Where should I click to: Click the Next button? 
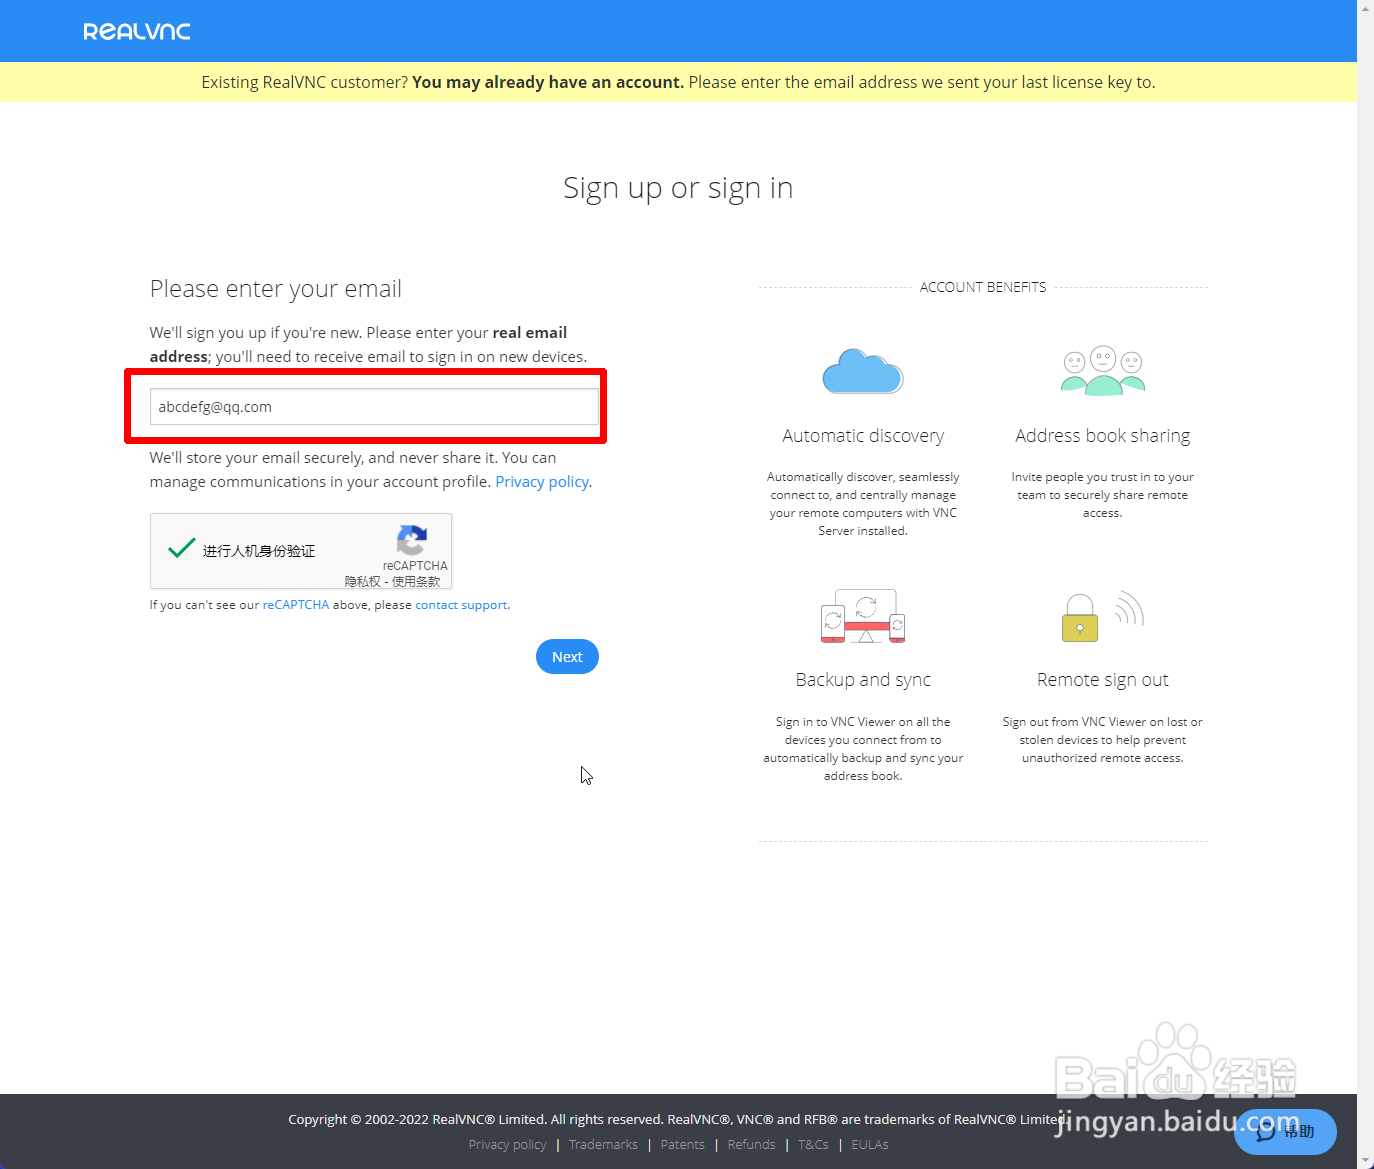567,657
